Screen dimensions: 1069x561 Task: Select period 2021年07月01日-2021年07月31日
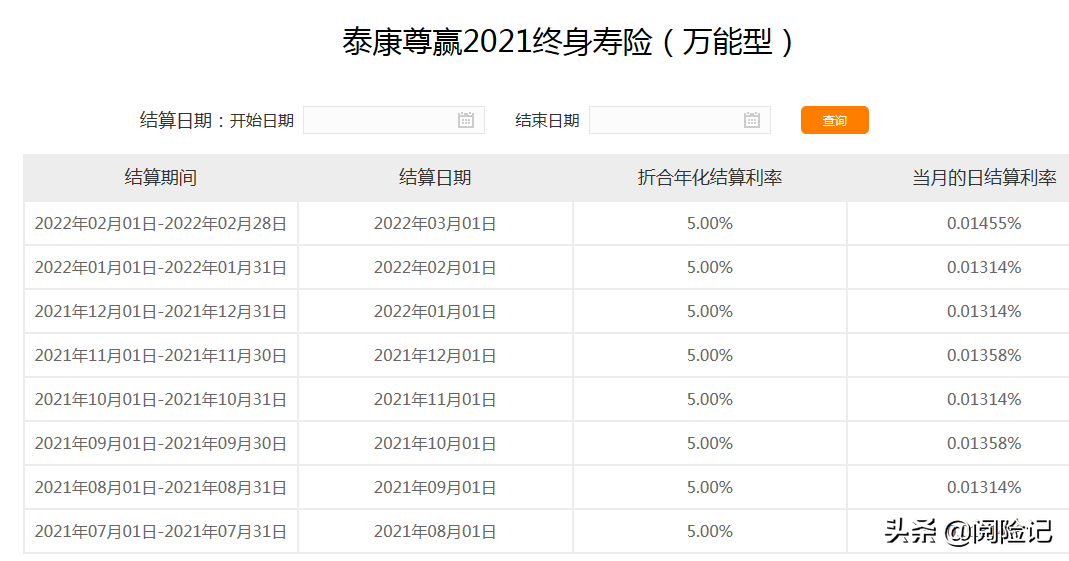coord(161,532)
